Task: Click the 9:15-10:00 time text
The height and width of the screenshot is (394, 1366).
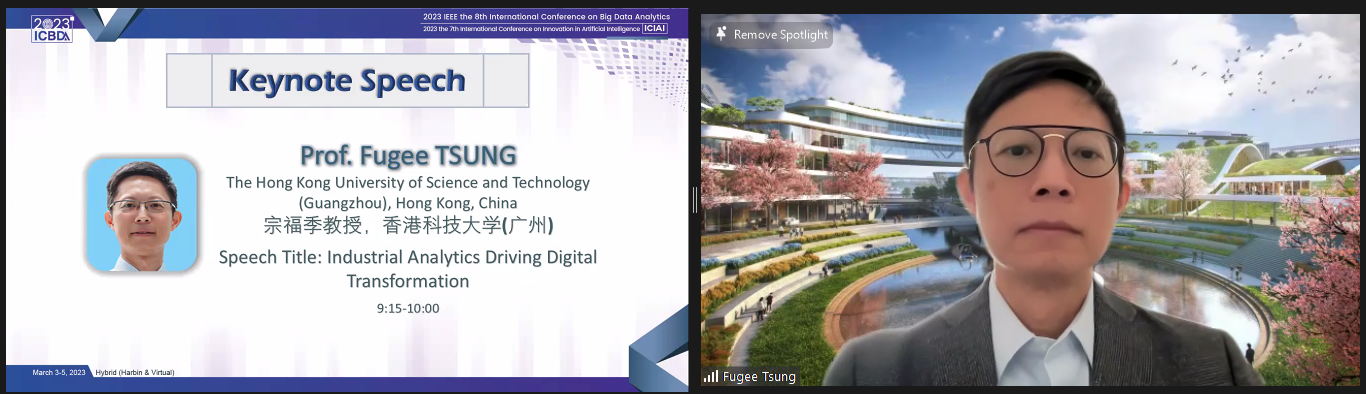Action: point(408,308)
